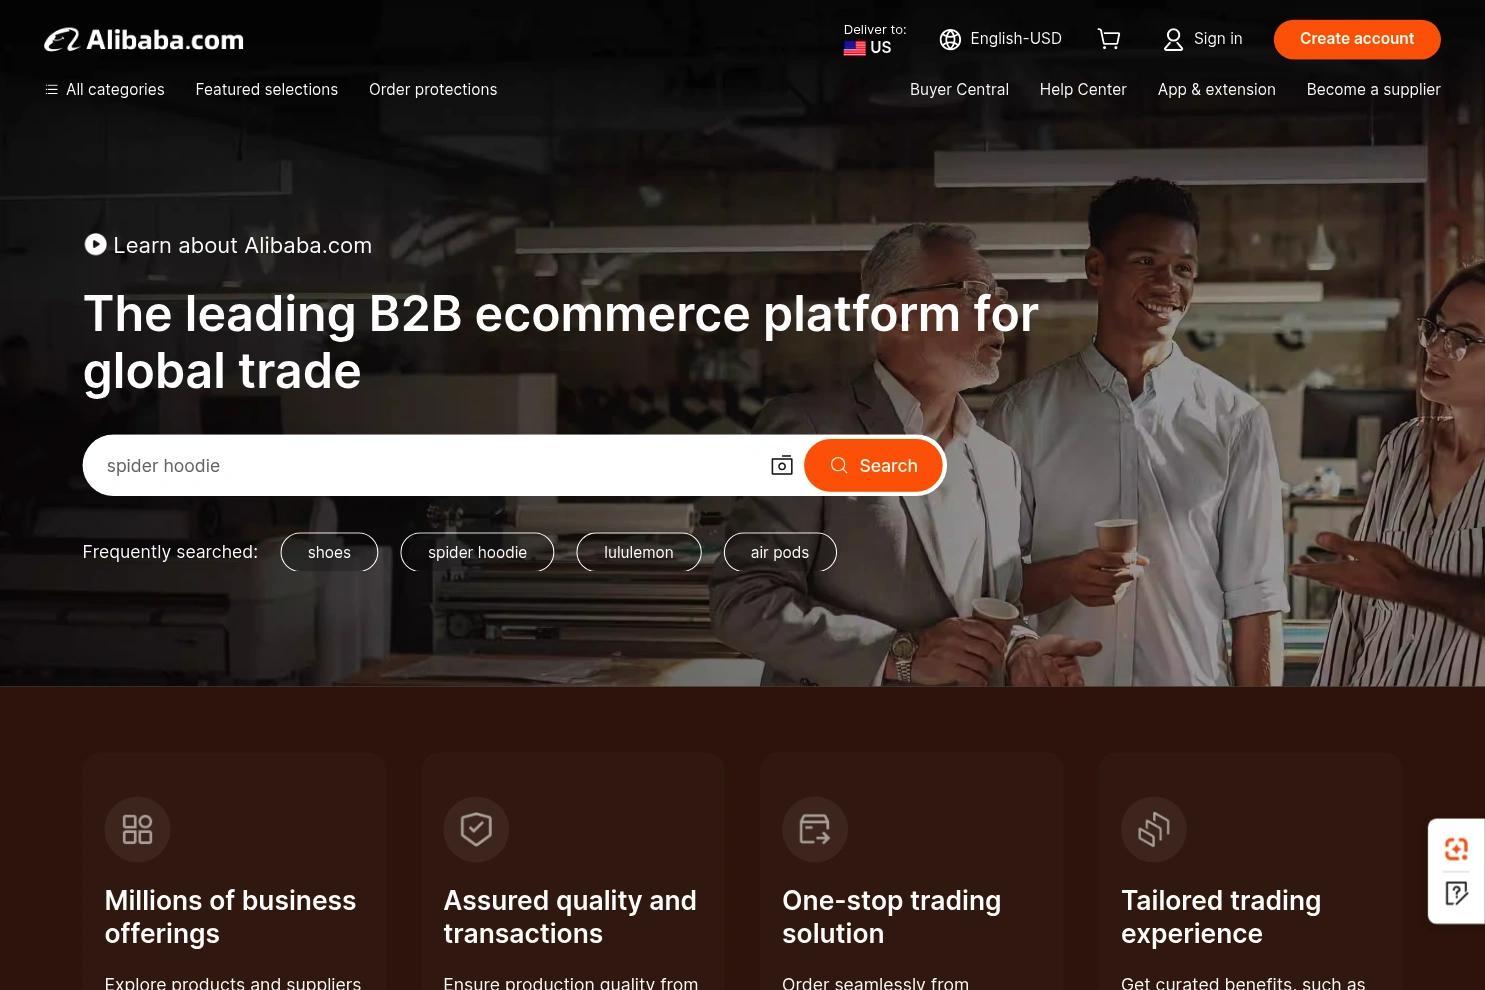This screenshot has width=1485, height=990.
Task: Click the user profile icon
Action: 1172,39
